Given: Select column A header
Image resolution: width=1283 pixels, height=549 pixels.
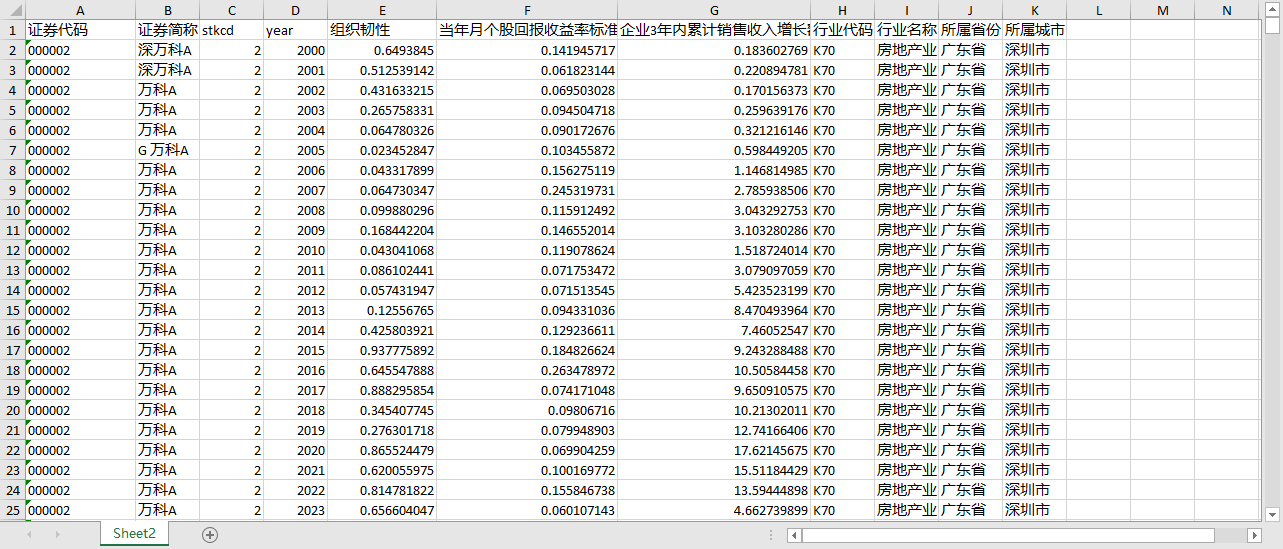Looking at the screenshot, I should tap(80, 10).
